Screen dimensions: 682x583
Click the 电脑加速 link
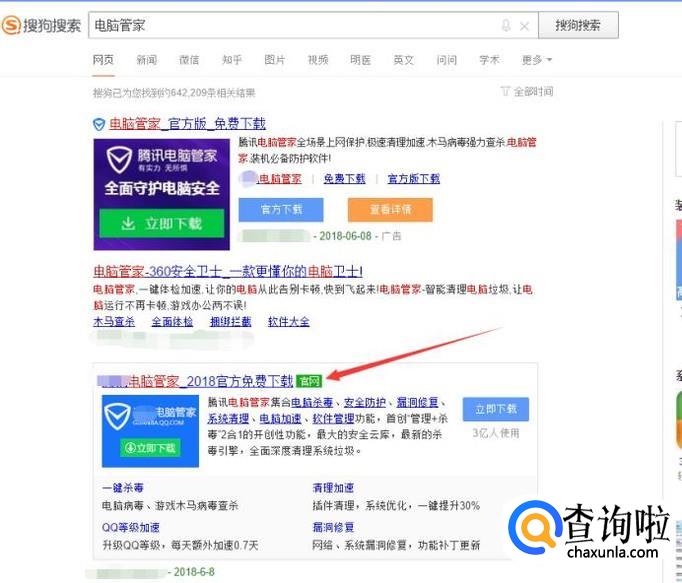tap(281, 419)
